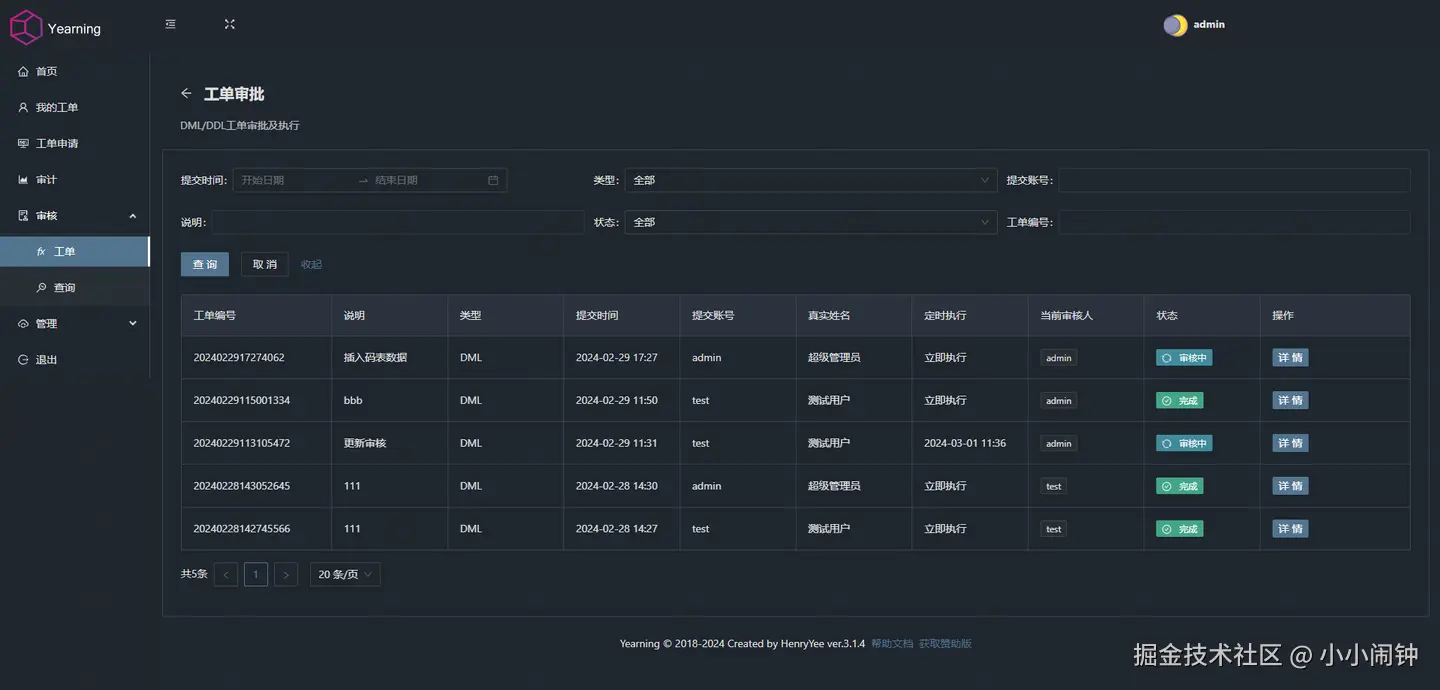Viewport: 1440px width, 690px height.
Task: Click order number 2024022917274062
Action: (239, 357)
